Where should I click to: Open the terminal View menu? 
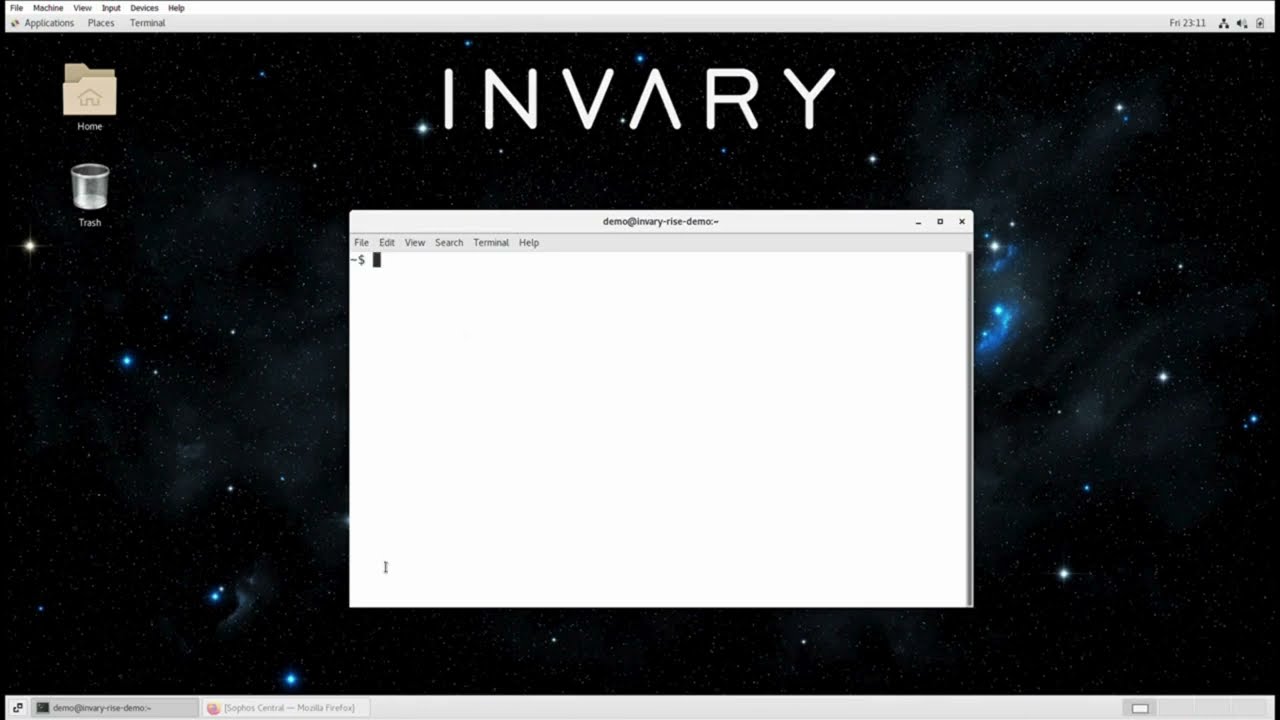(x=414, y=243)
